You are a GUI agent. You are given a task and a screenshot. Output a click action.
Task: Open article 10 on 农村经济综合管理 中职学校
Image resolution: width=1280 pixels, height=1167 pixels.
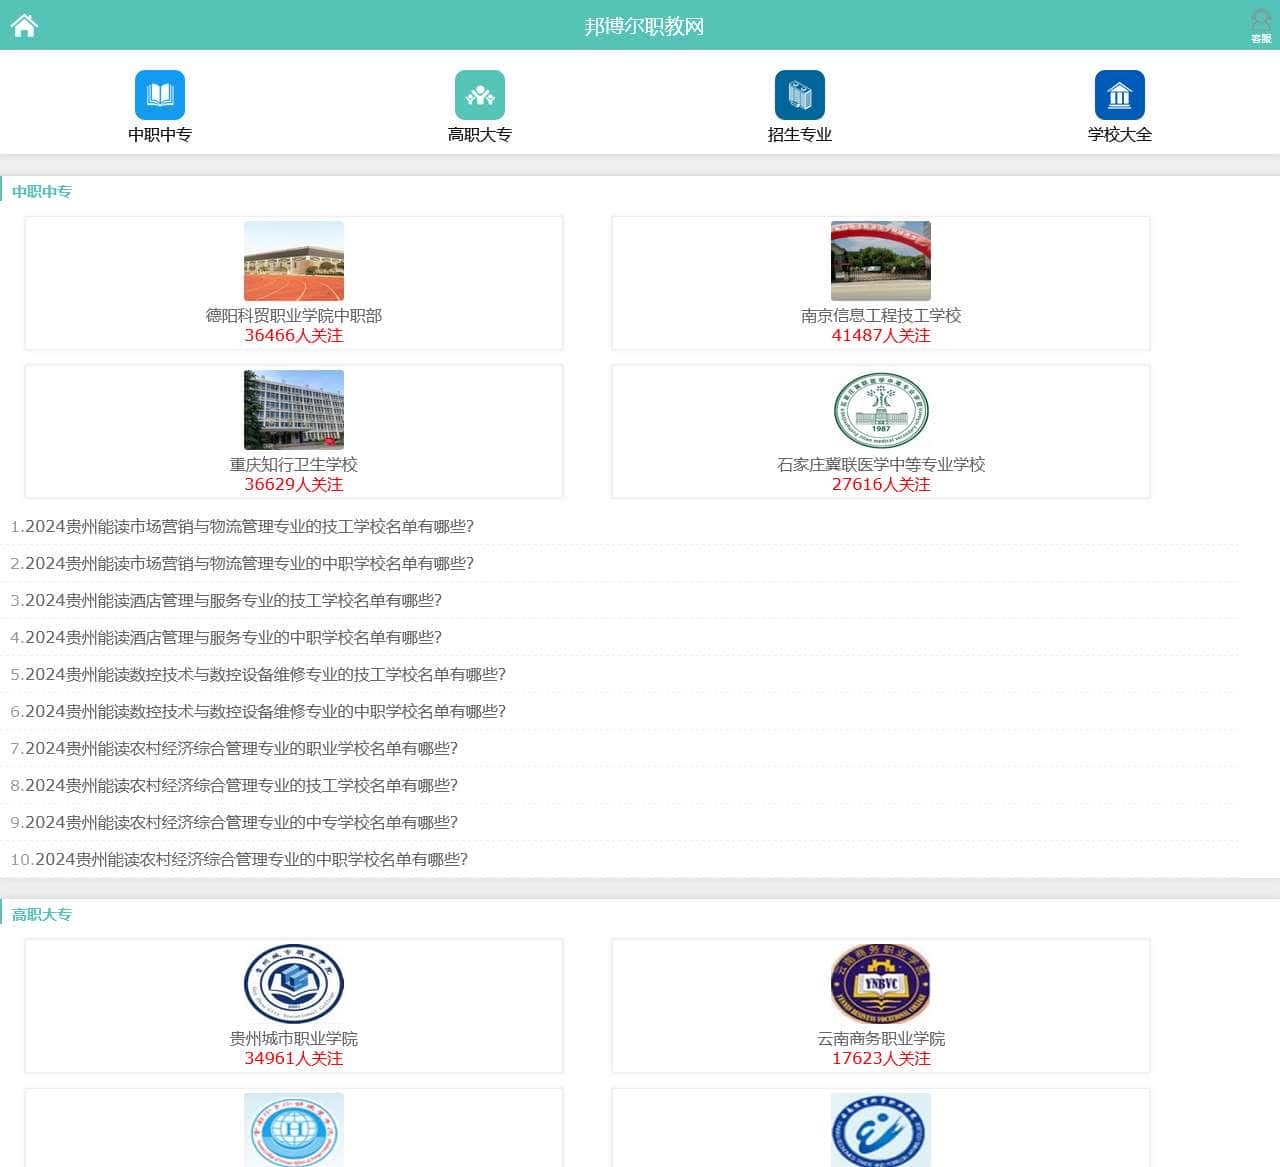click(251, 860)
